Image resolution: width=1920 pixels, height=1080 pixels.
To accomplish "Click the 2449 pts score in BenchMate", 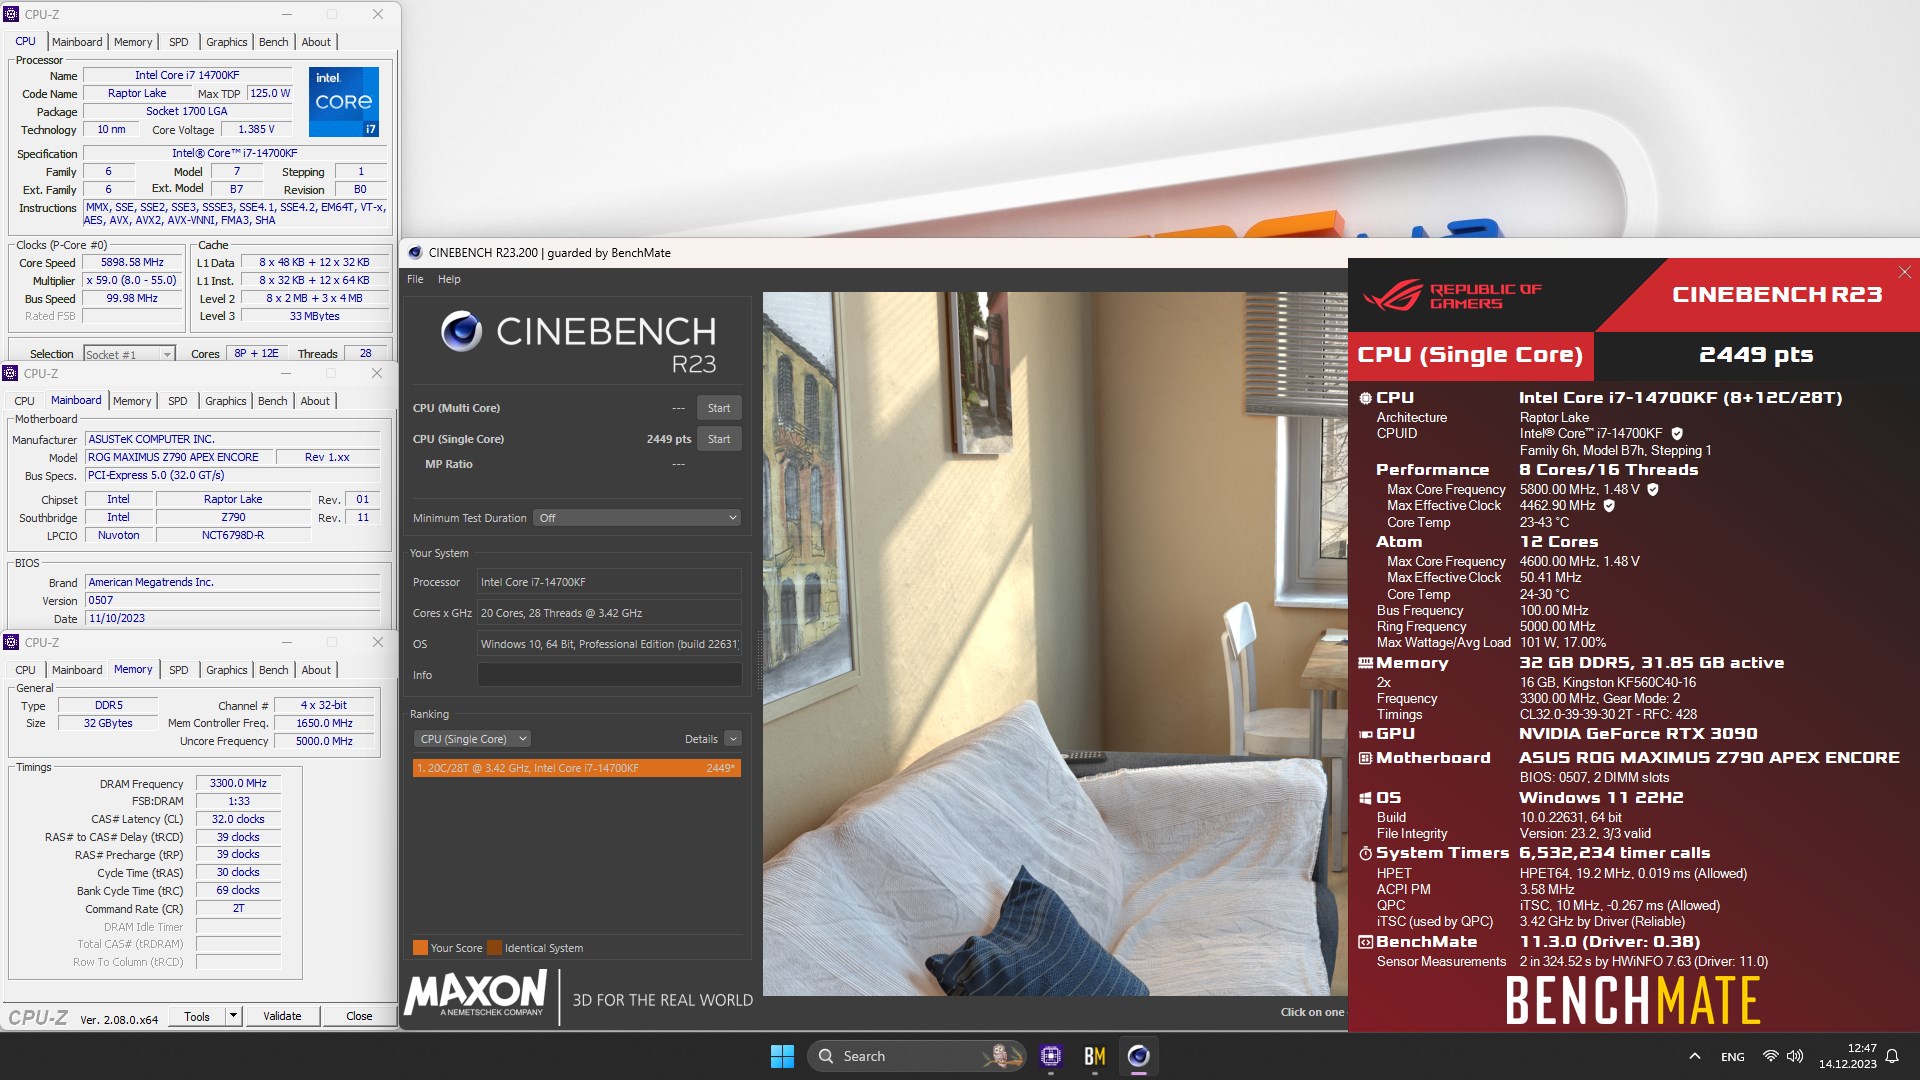I will click(1755, 355).
